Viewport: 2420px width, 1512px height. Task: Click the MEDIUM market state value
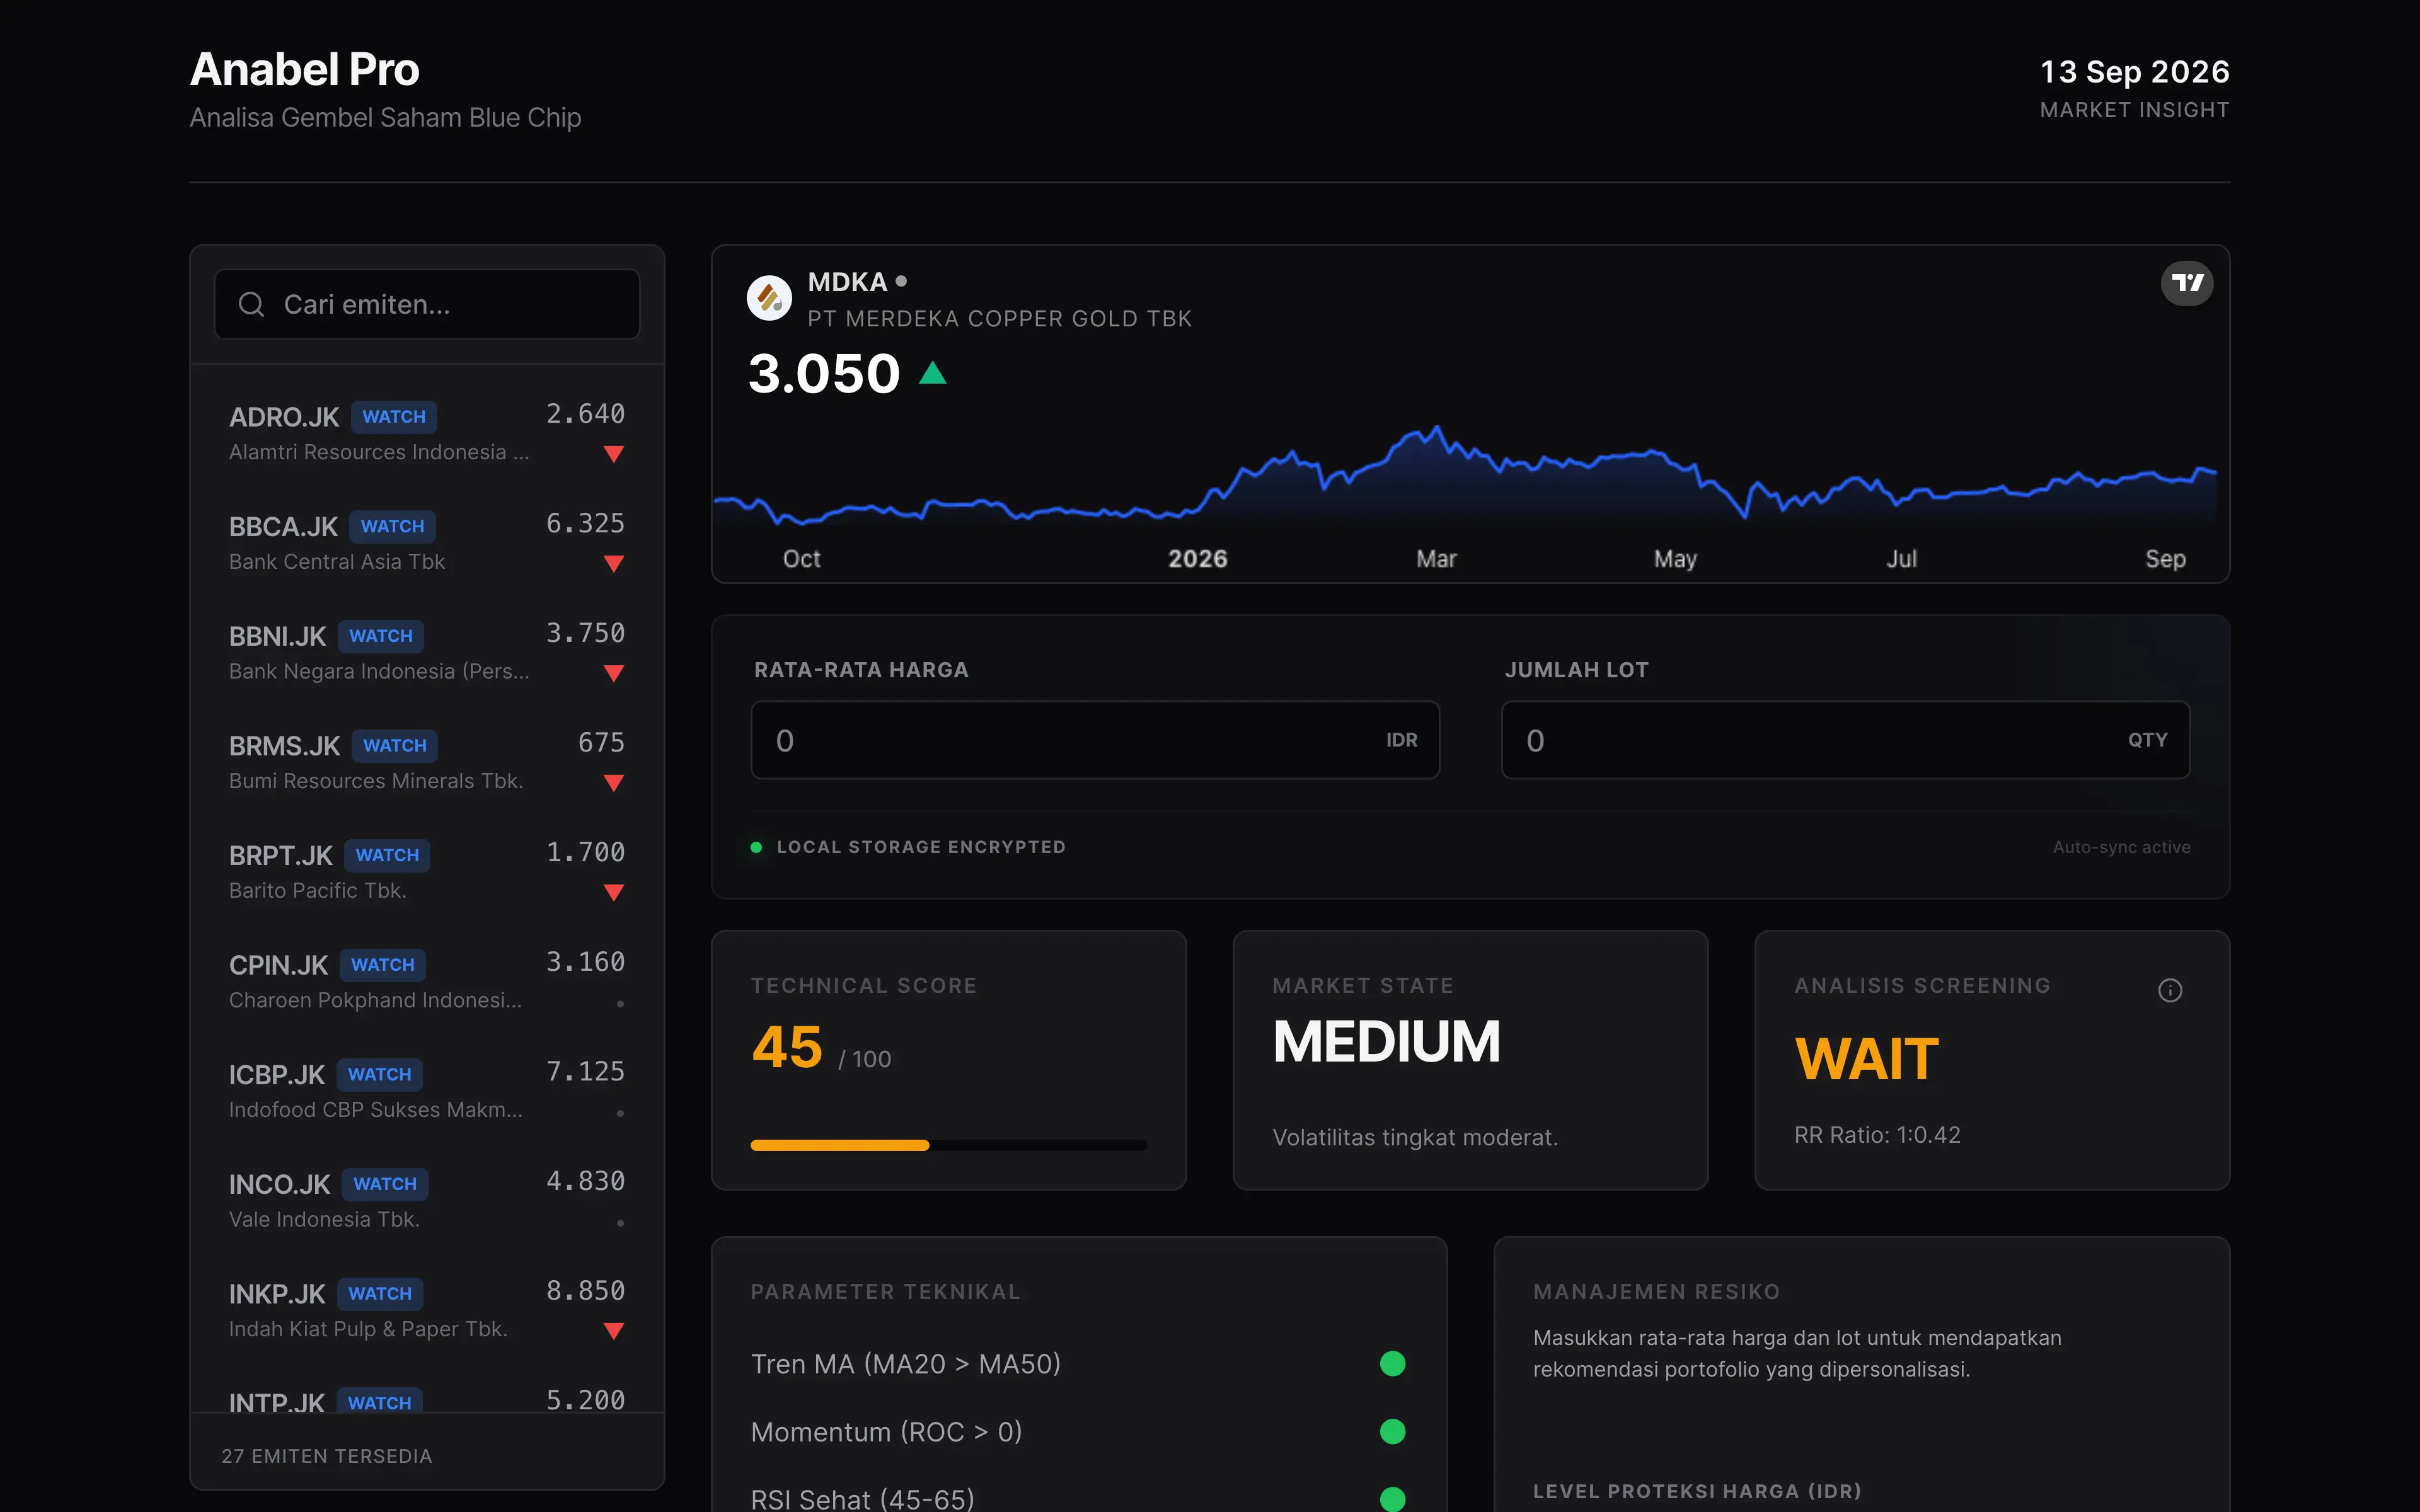1386,1042
